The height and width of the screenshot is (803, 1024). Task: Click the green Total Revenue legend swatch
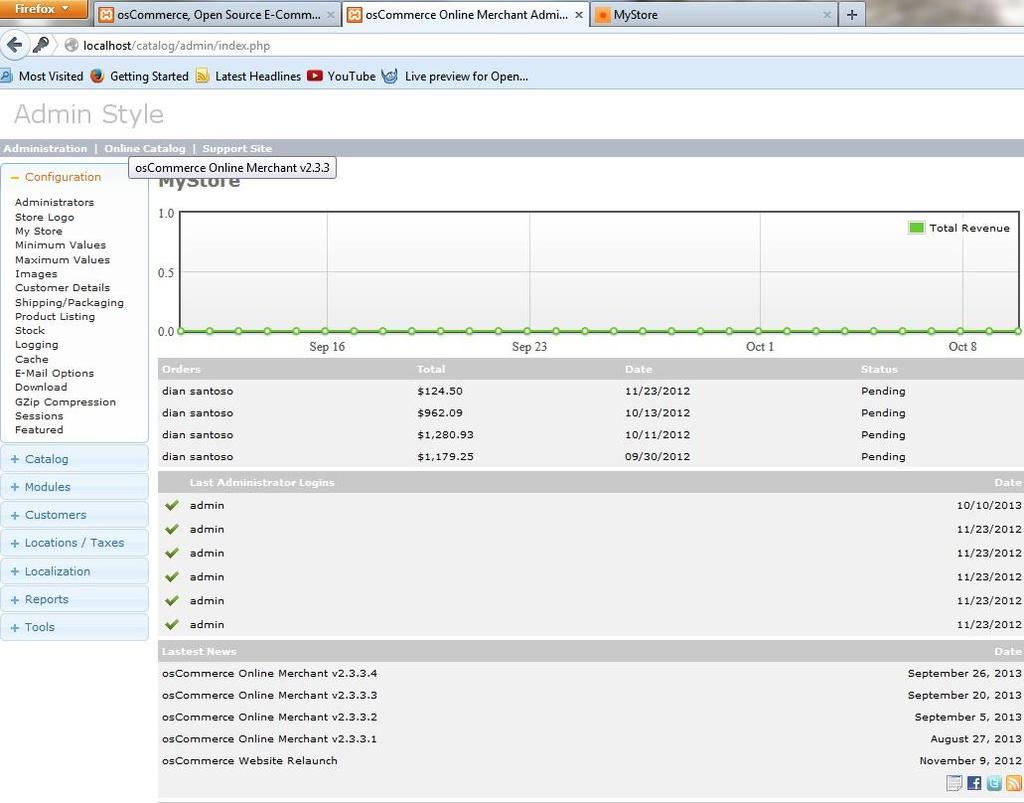tap(916, 228)
